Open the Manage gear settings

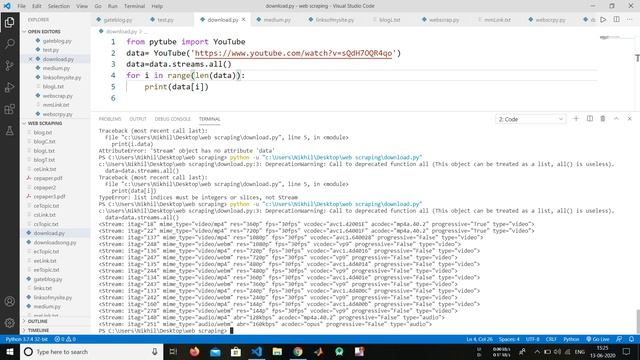click(x=9, y=323)
